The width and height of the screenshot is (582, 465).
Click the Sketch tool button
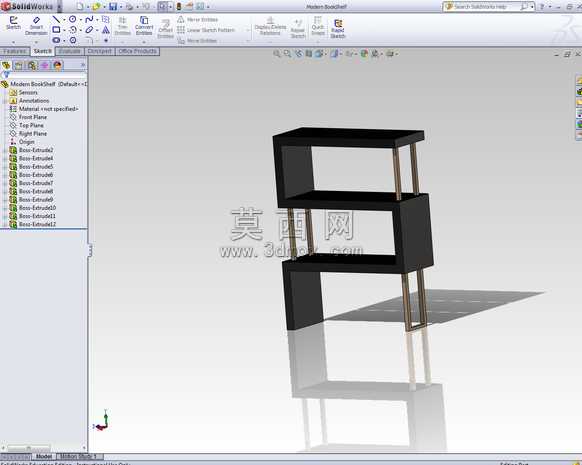point(13,23)
